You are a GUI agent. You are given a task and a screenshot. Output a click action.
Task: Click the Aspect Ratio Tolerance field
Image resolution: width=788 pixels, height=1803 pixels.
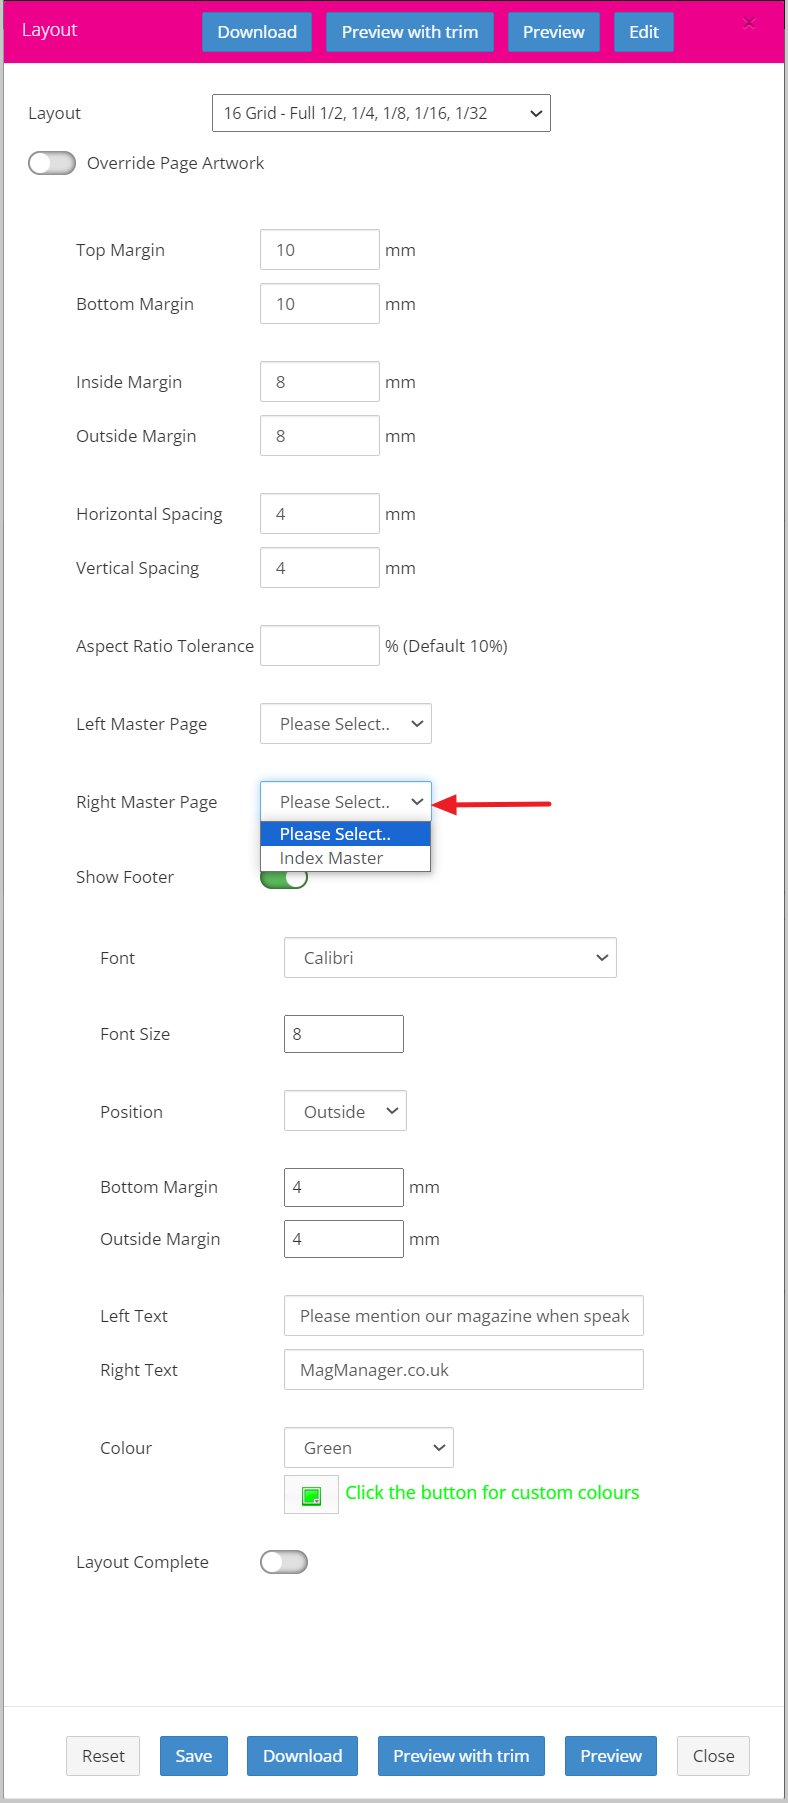tap(320, 646)
